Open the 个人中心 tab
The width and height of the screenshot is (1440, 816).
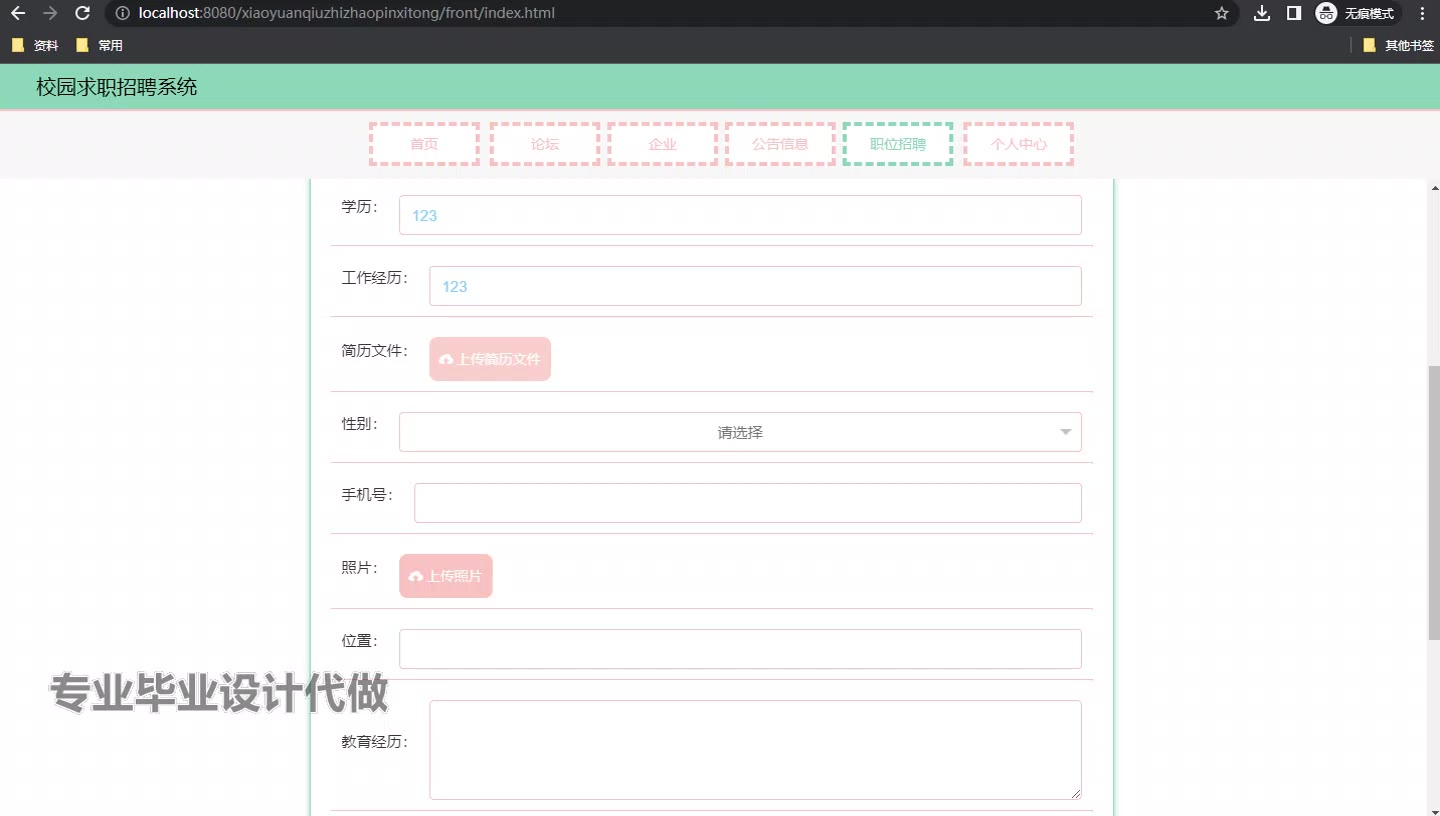[x=1018, y=144]
